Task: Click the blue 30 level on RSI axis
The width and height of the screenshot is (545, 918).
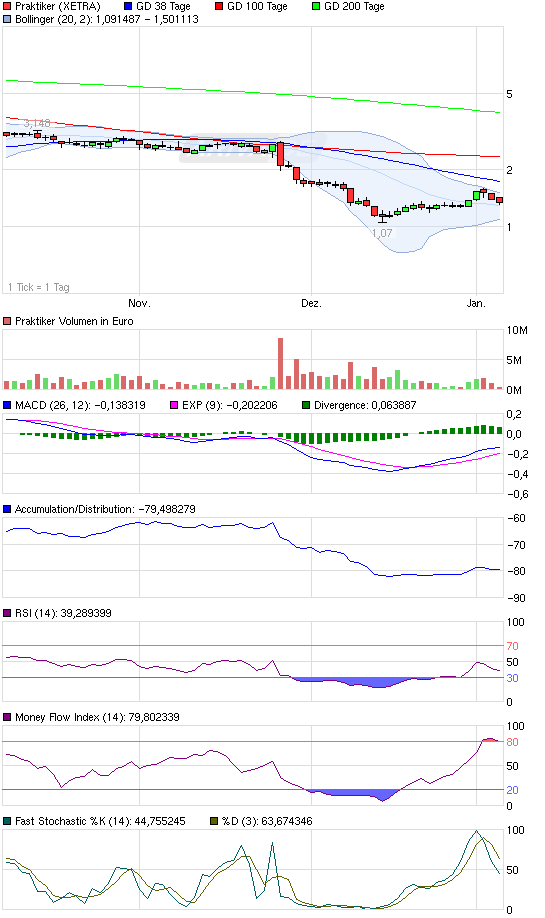Action: [512, 678]
